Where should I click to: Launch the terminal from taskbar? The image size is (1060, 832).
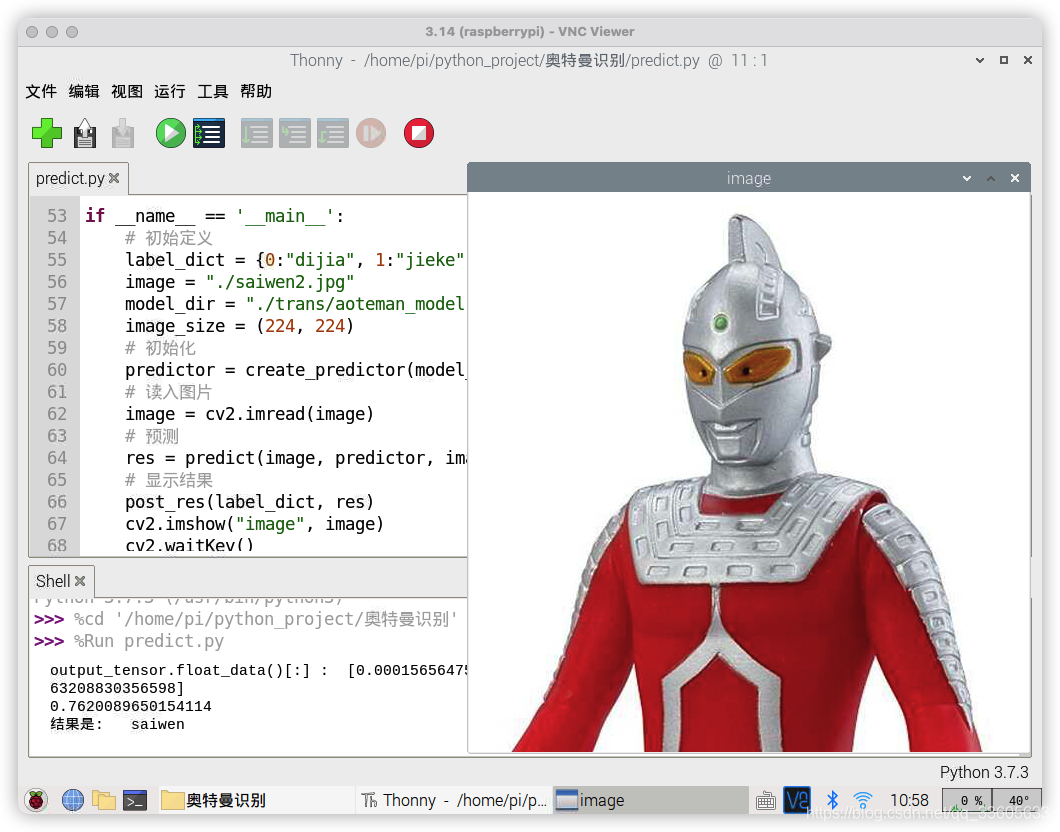(135, 800)
